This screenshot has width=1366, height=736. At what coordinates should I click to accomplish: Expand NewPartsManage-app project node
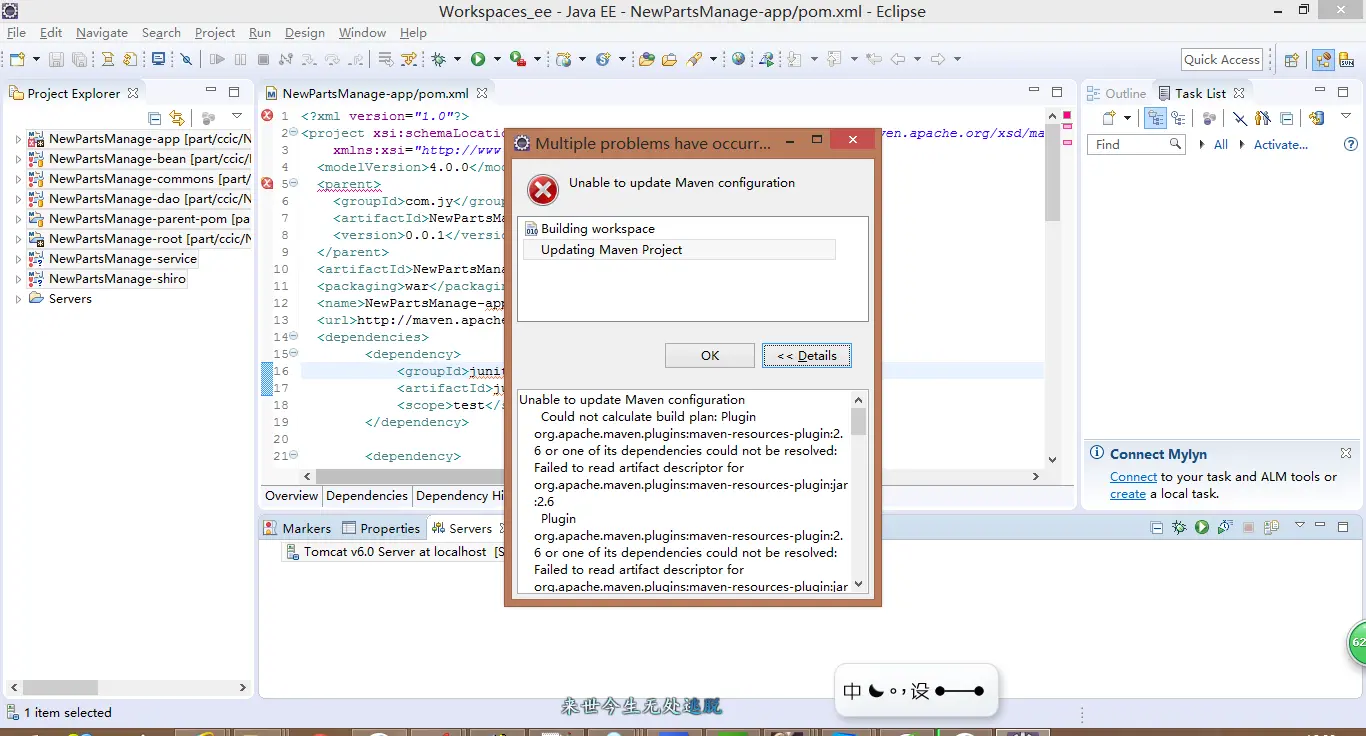click(18, 139)
